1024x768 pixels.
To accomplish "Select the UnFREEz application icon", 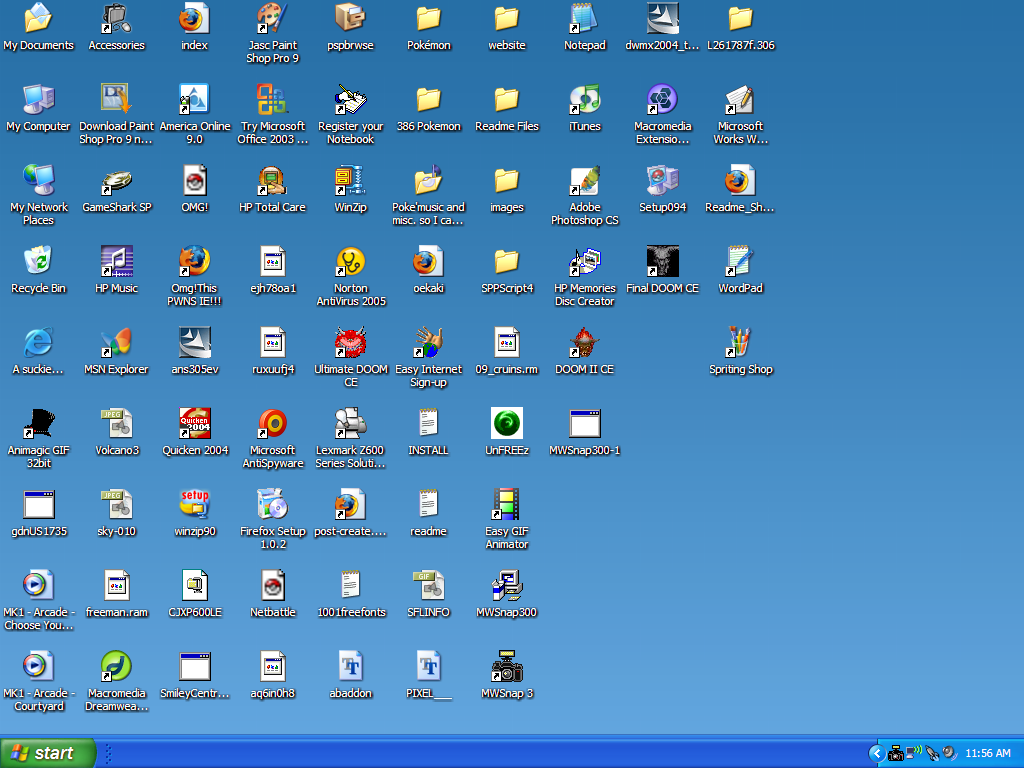I will tap(506, 423).
